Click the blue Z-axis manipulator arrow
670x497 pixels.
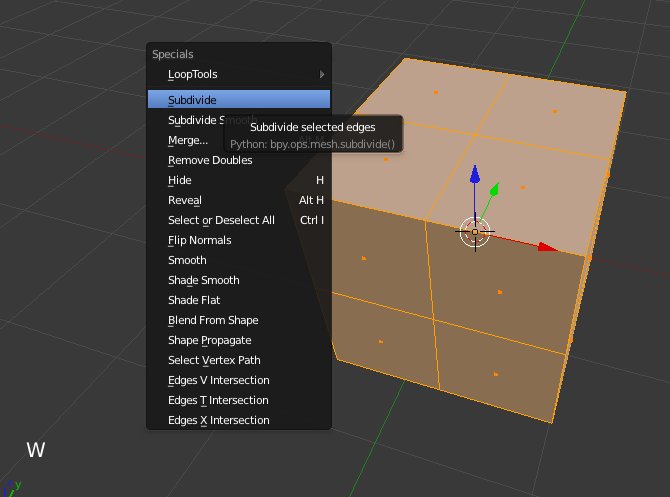(x=475, y=175)
